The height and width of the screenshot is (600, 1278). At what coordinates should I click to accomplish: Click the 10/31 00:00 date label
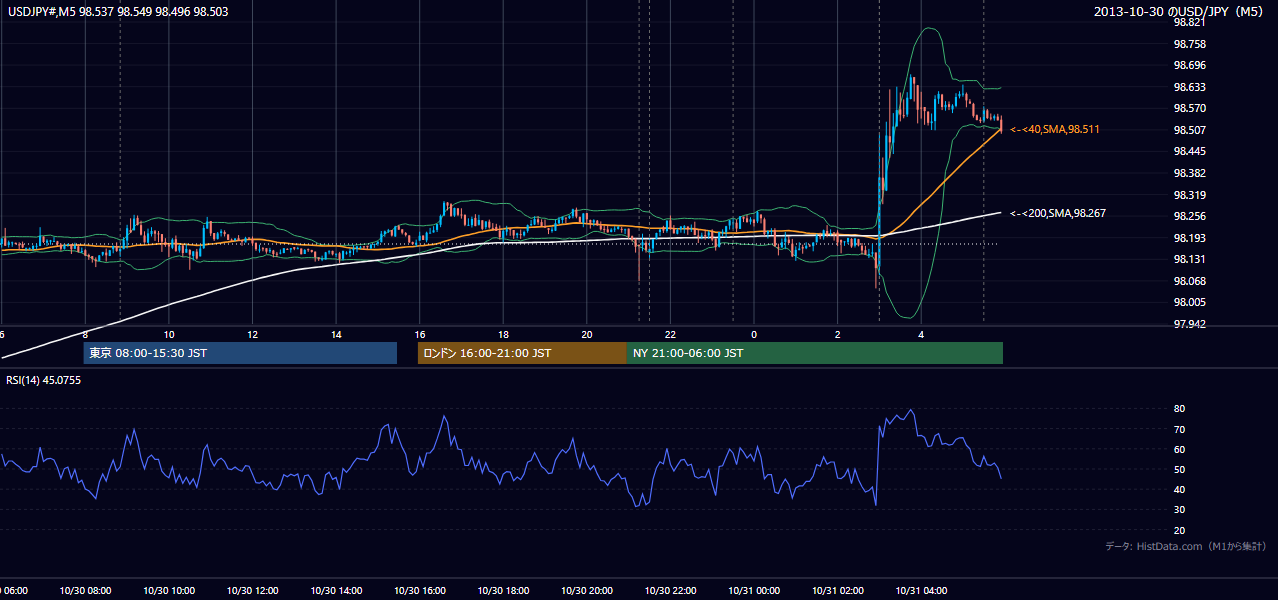pyautogui.click(x=754, y=591)
